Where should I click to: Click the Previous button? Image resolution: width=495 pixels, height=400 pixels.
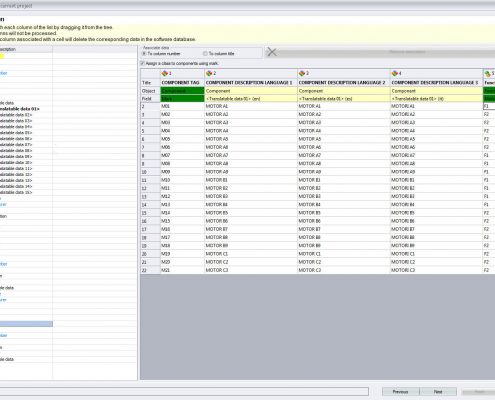401,392
